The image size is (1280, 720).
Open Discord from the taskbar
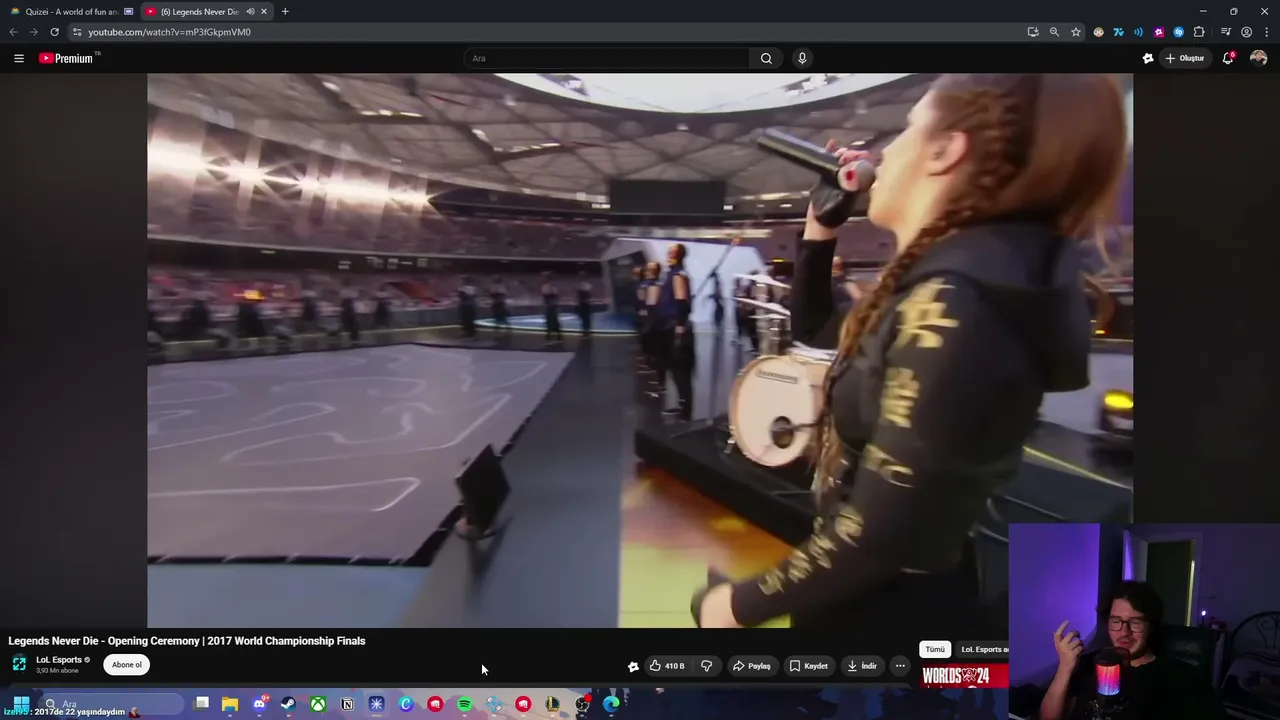click(259, 704)
